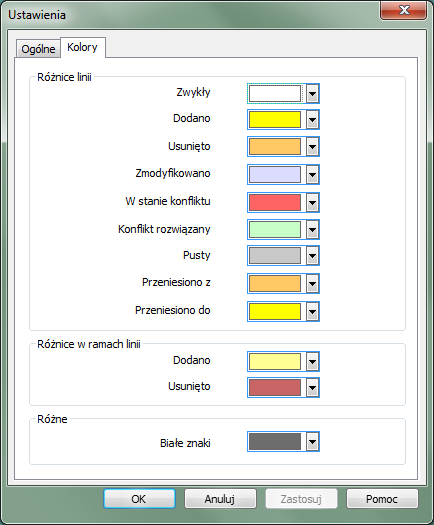The image size is (434, 525).
Task: Click the Anuluj button
Action: tap(220, 499)
